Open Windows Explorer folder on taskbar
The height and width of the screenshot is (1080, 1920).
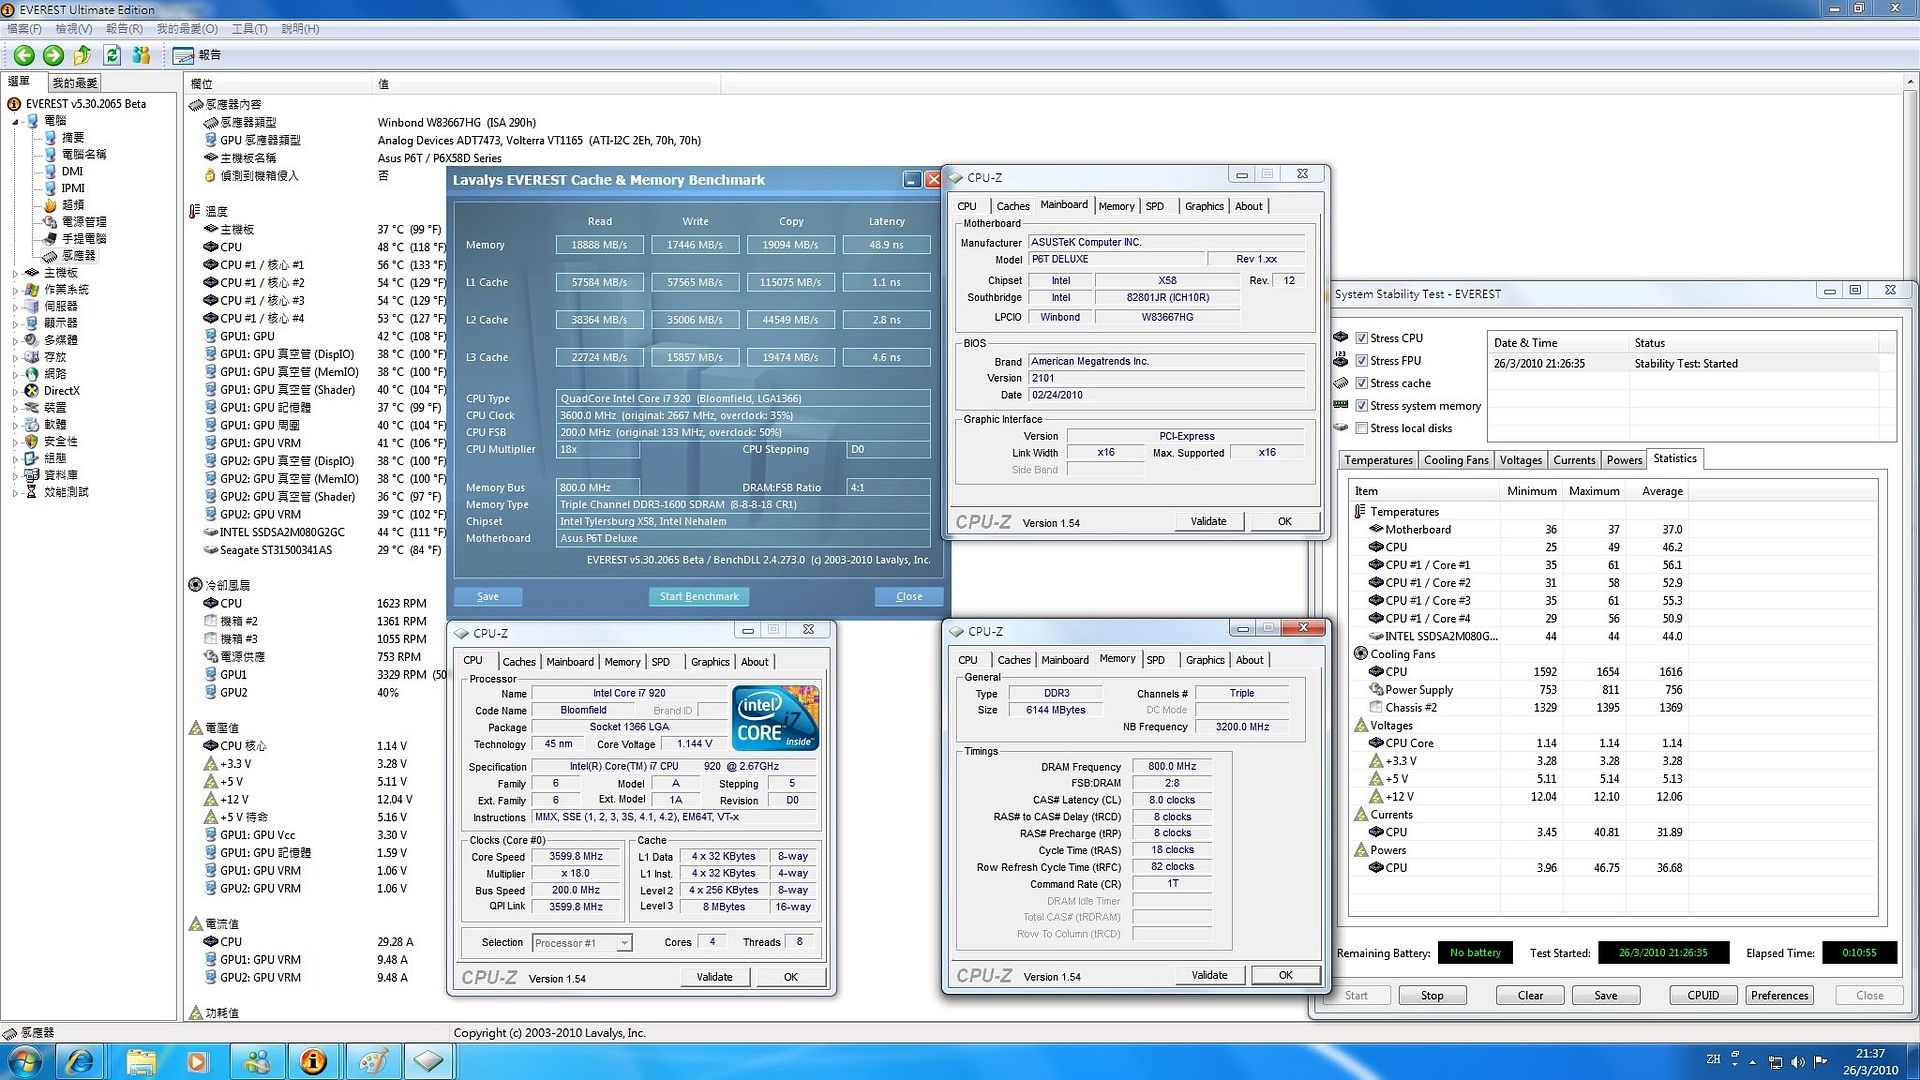[140, 1062]
